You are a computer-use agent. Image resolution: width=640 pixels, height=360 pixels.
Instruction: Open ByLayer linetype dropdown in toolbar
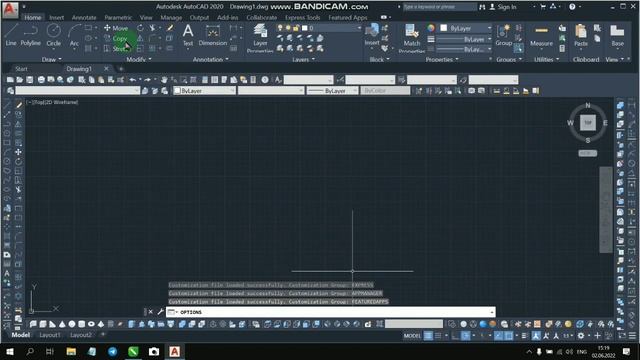tap(332, 91)
